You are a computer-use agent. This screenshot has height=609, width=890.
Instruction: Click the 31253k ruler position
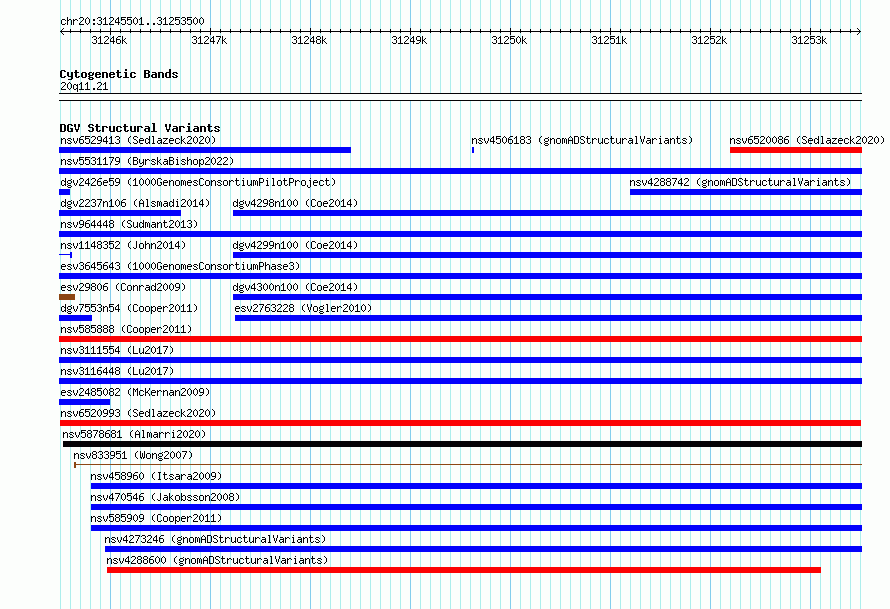(809, 40)
